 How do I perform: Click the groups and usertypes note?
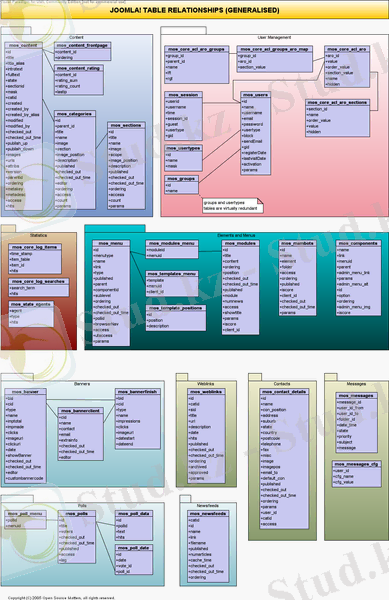pyautogui.click(x=233, y=205)
